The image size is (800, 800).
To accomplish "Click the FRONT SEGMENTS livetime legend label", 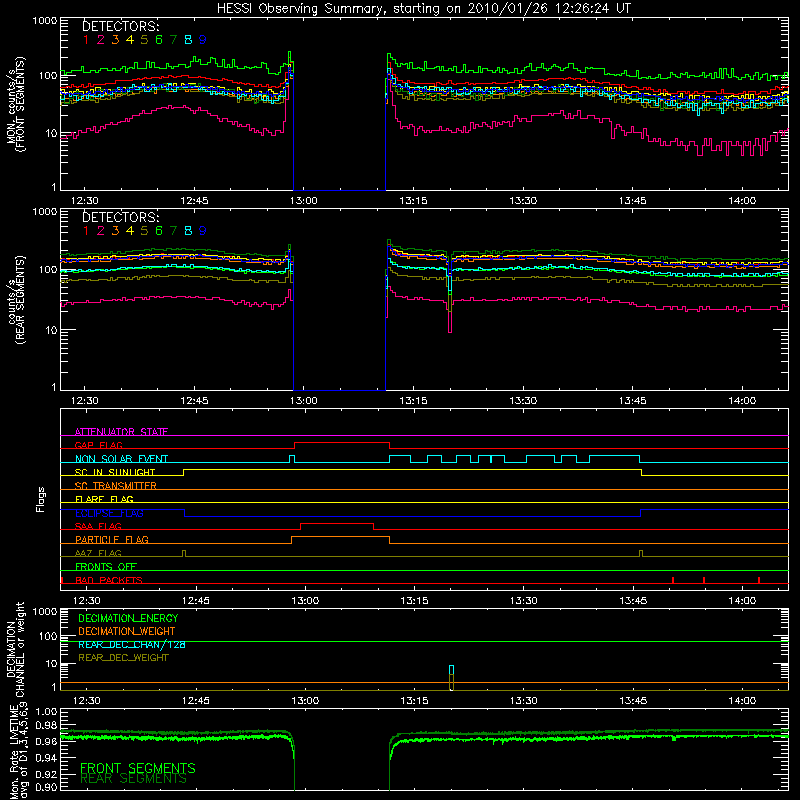I will click(138, 768).
